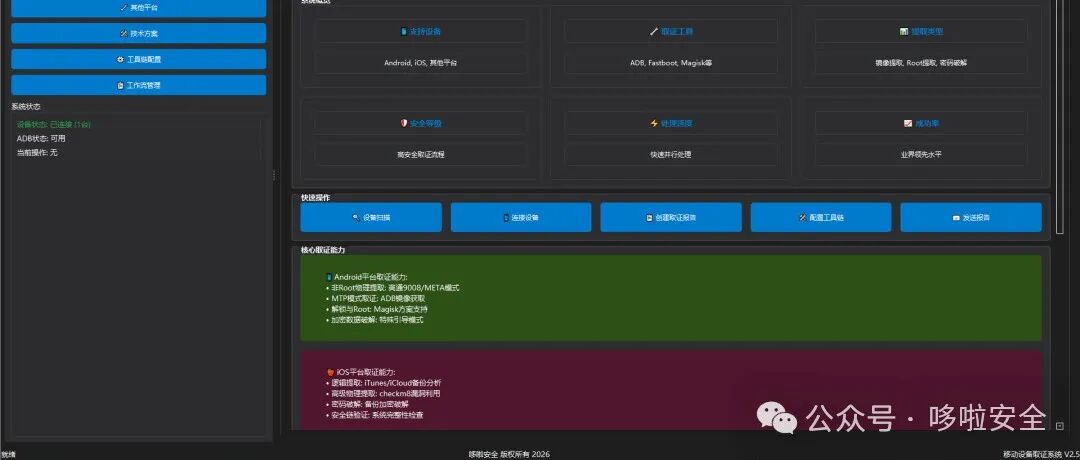Click the tools icon on 配置工具链
1080x460 pixels.
802,218
